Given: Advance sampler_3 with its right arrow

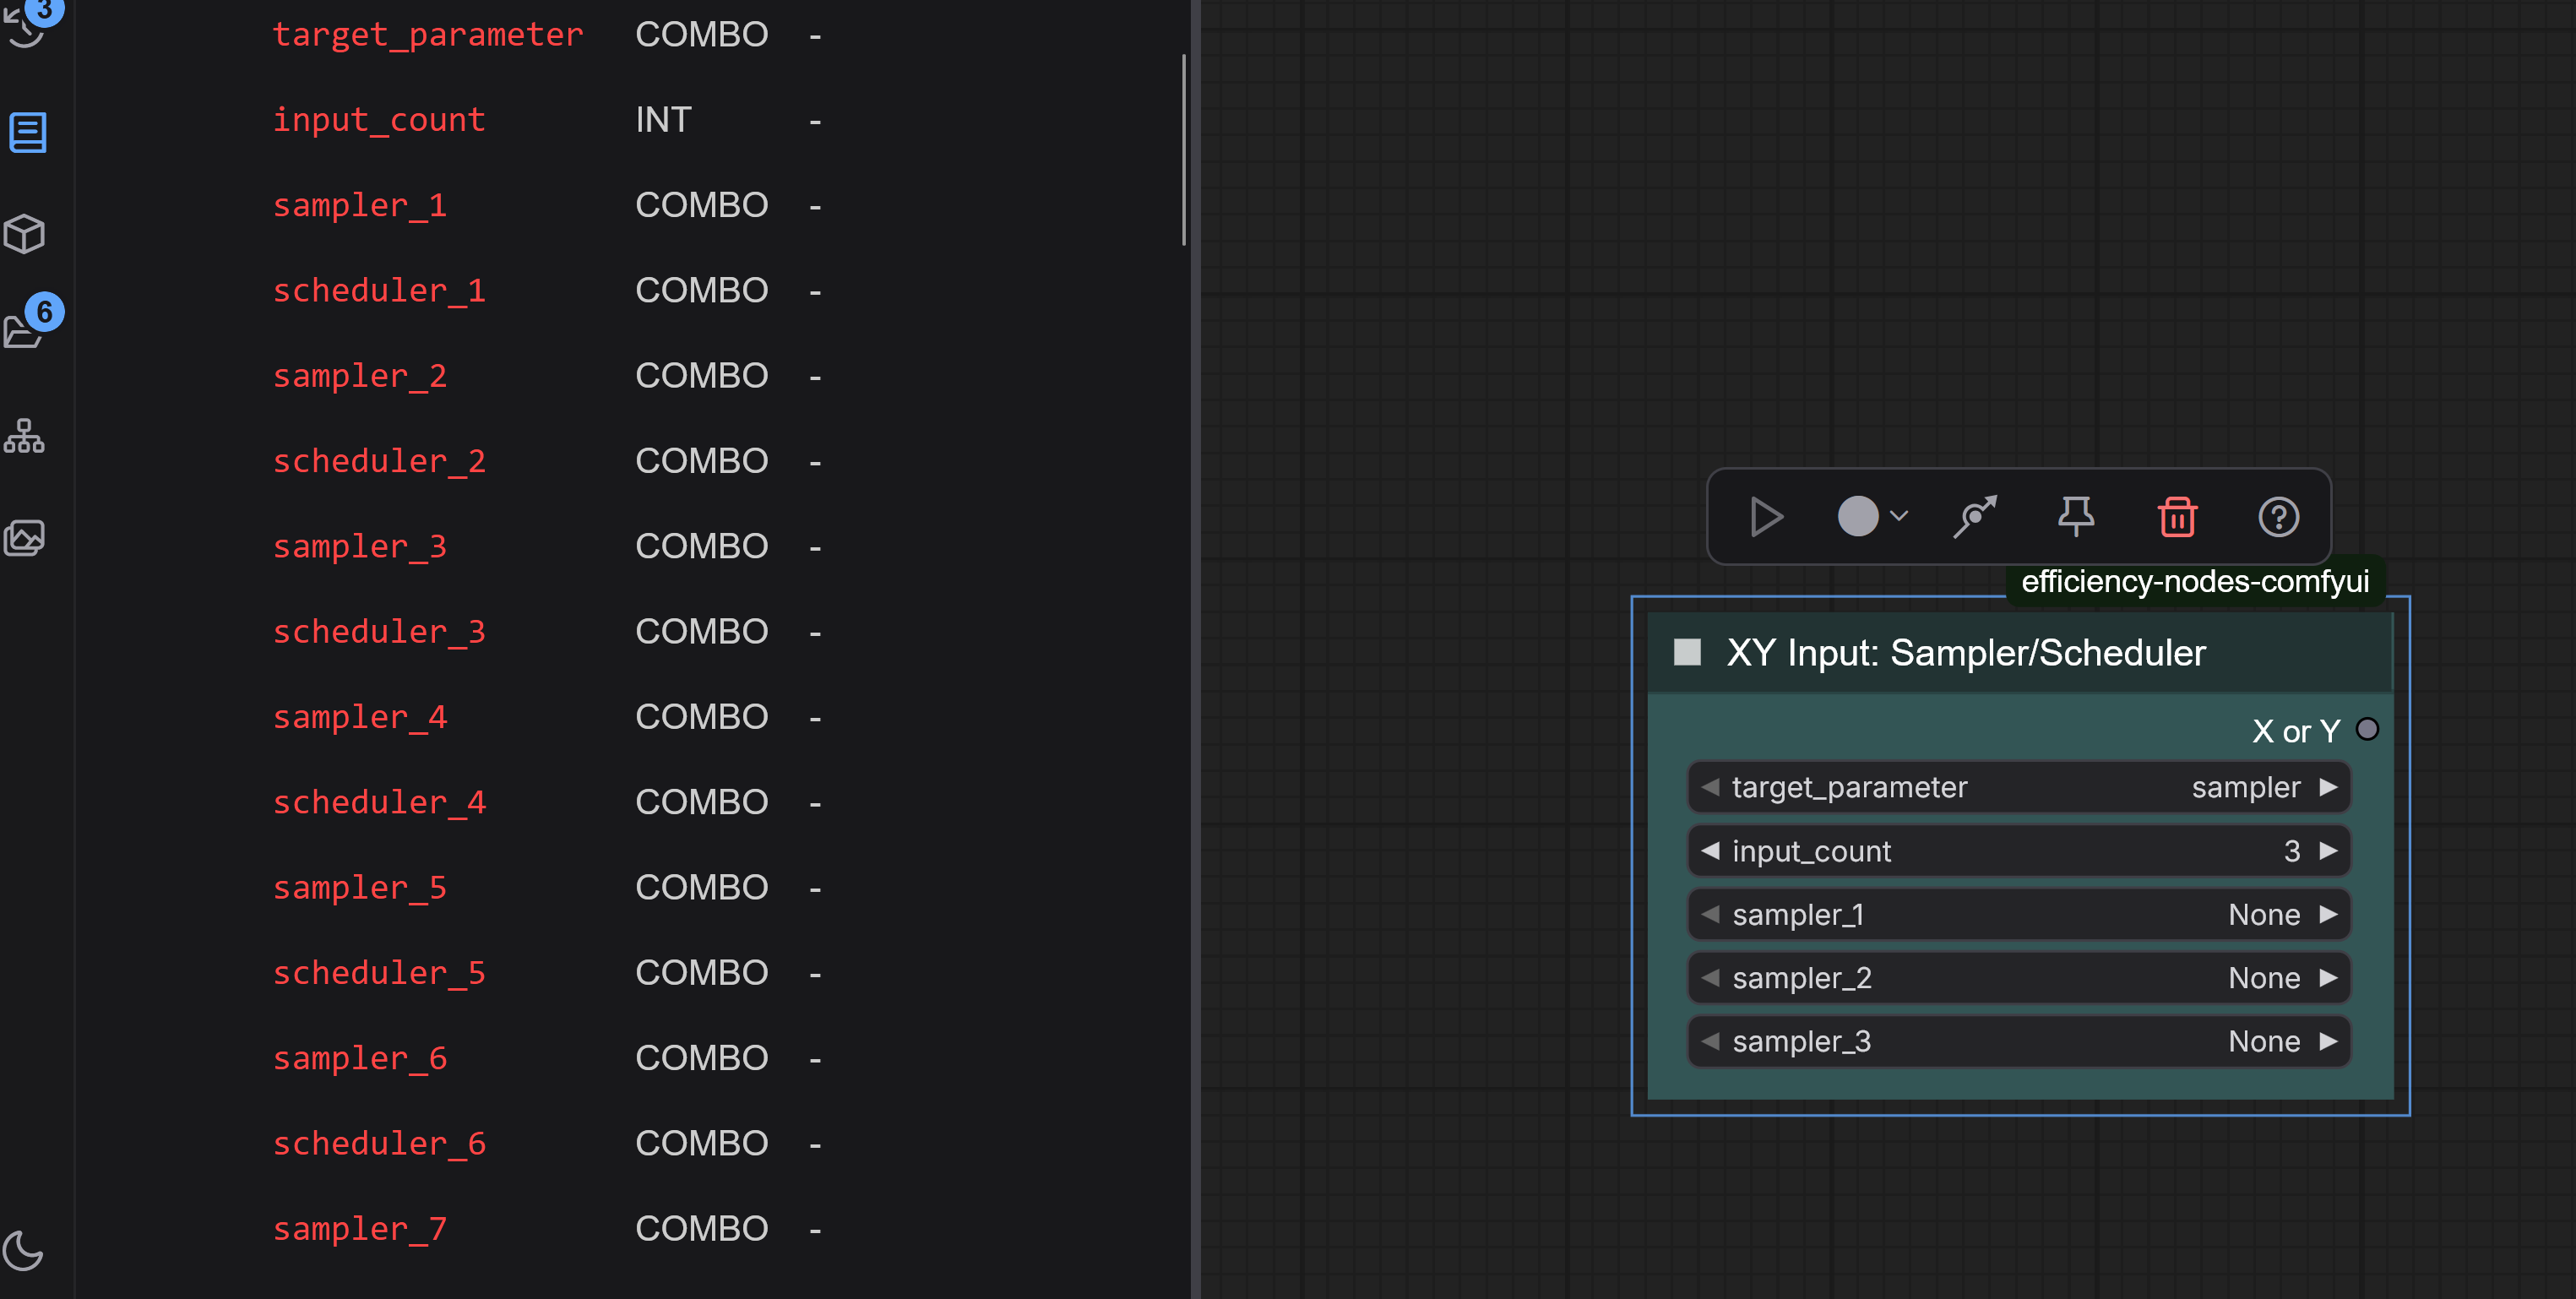Looking at the screenshot, I should [x=2328, y=1041].
